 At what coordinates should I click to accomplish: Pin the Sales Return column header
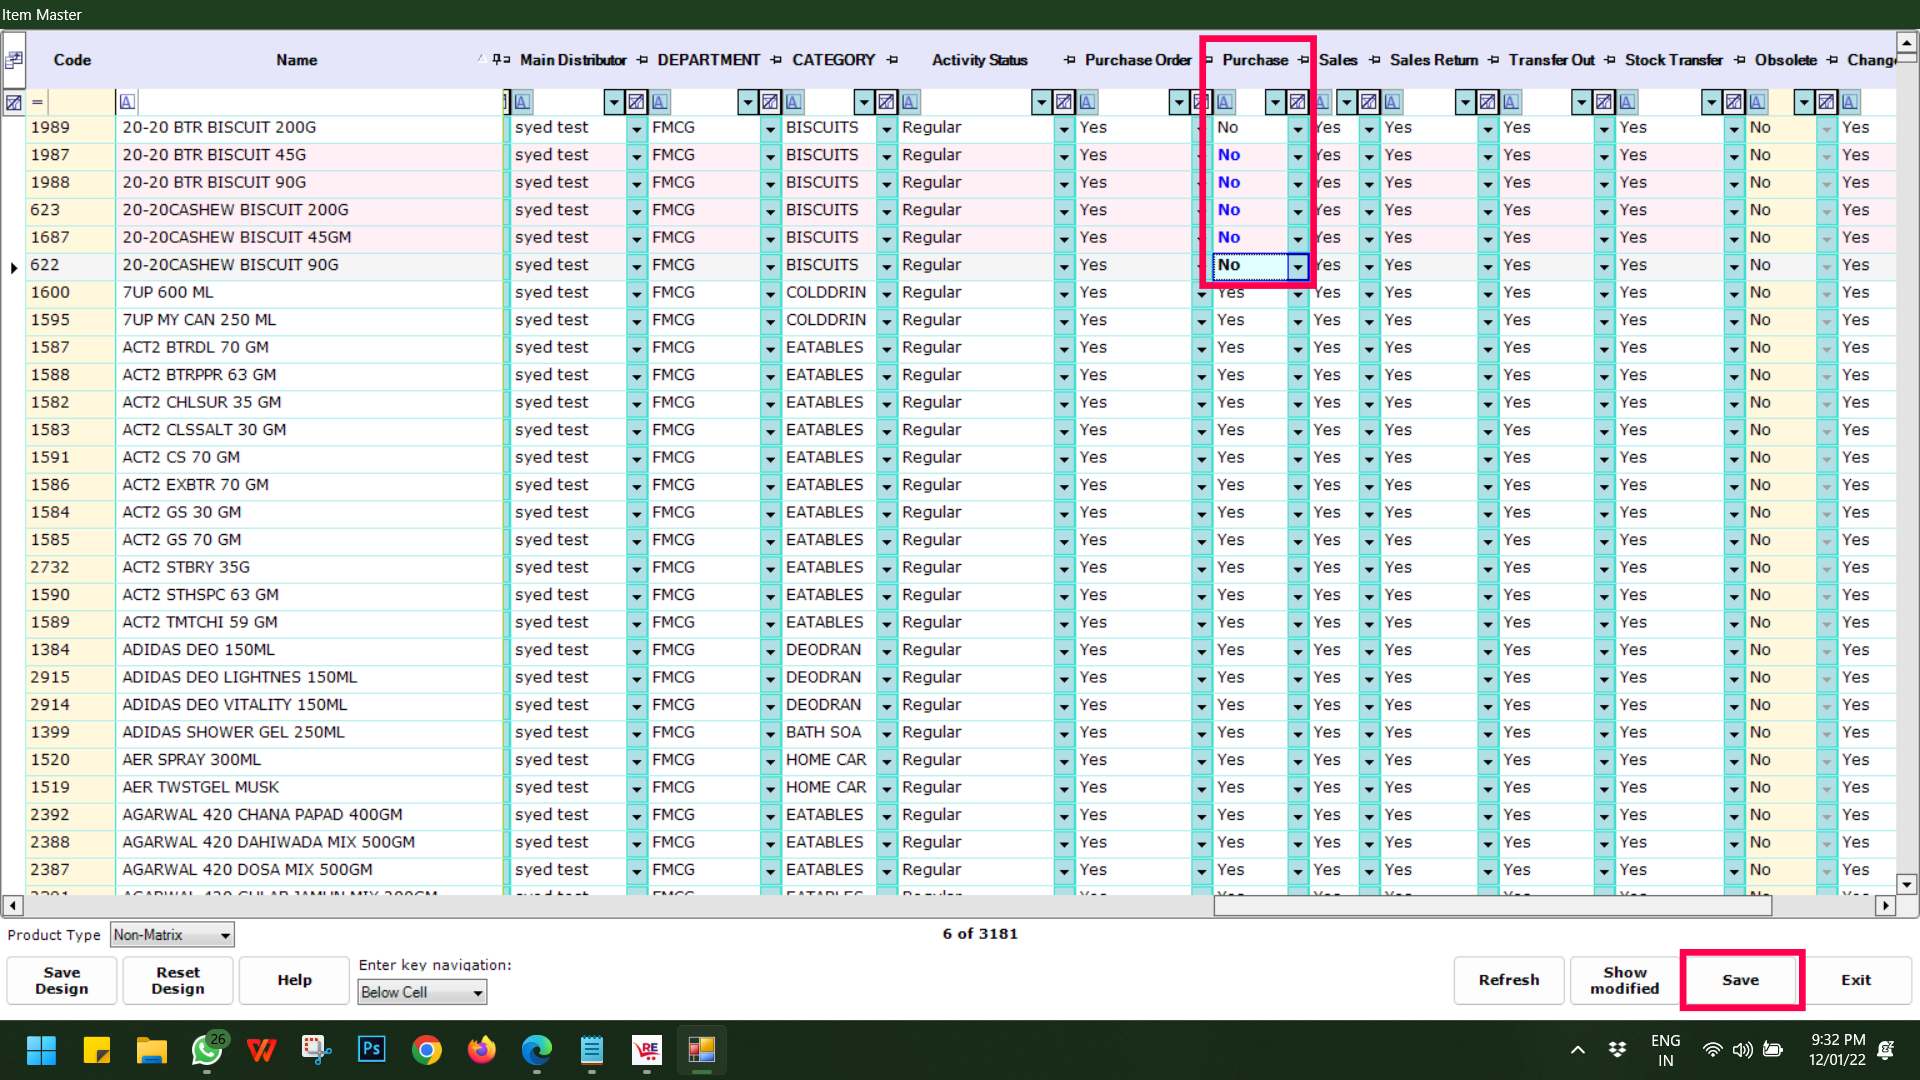click(x=1493, y=60)
